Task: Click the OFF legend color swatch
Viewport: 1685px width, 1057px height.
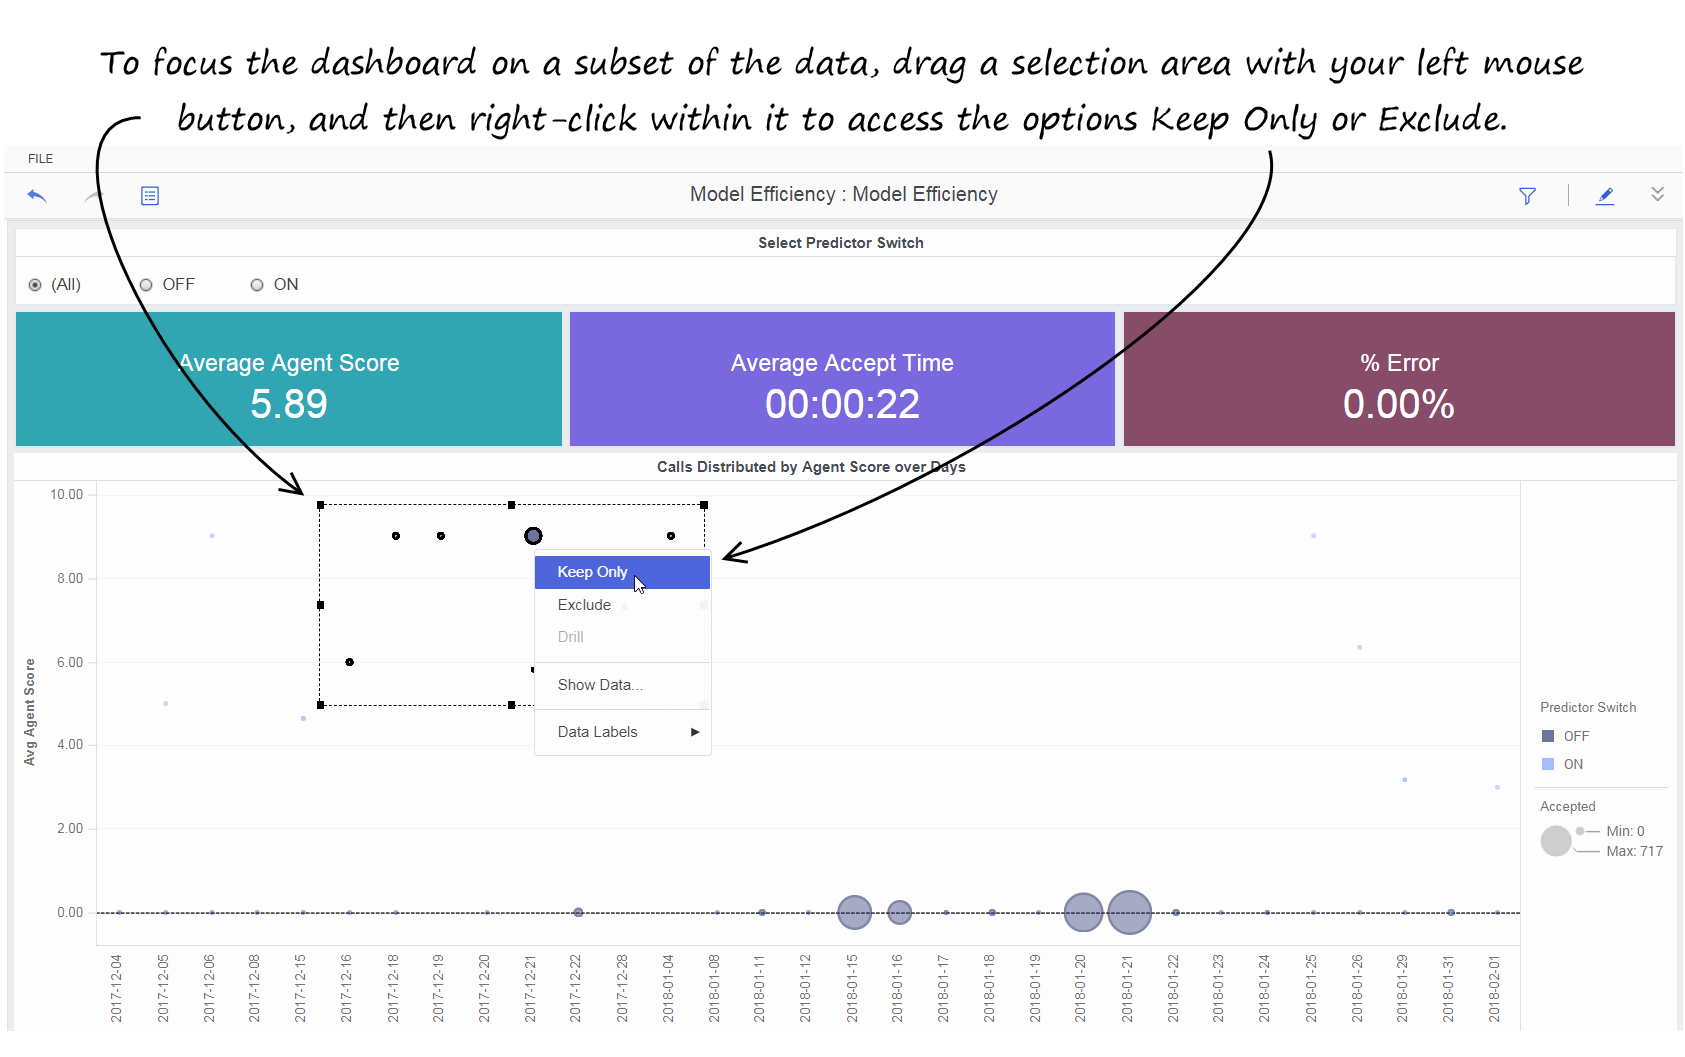Action: [x=1548, y=736]
